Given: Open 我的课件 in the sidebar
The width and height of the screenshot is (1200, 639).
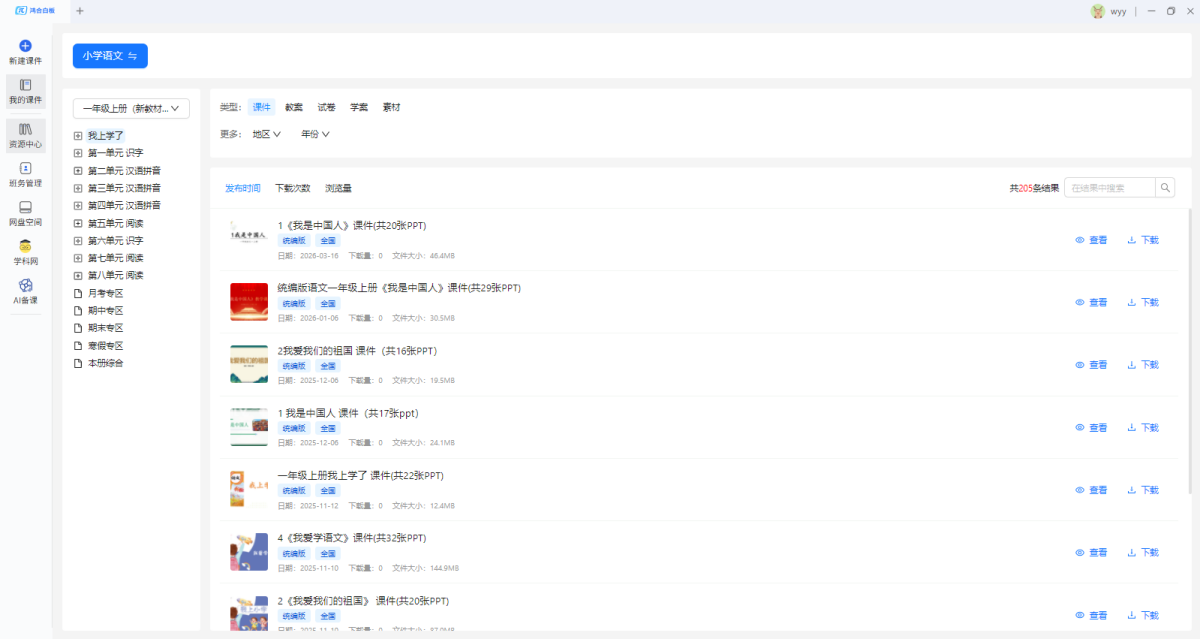Looking at the screenshot, I should pos(26,91).
